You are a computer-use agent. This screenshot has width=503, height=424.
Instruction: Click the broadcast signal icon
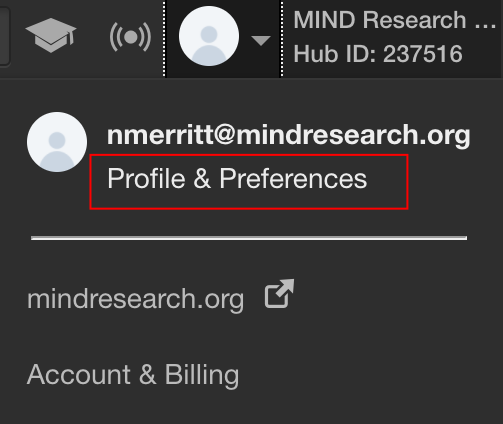point(130,37)
